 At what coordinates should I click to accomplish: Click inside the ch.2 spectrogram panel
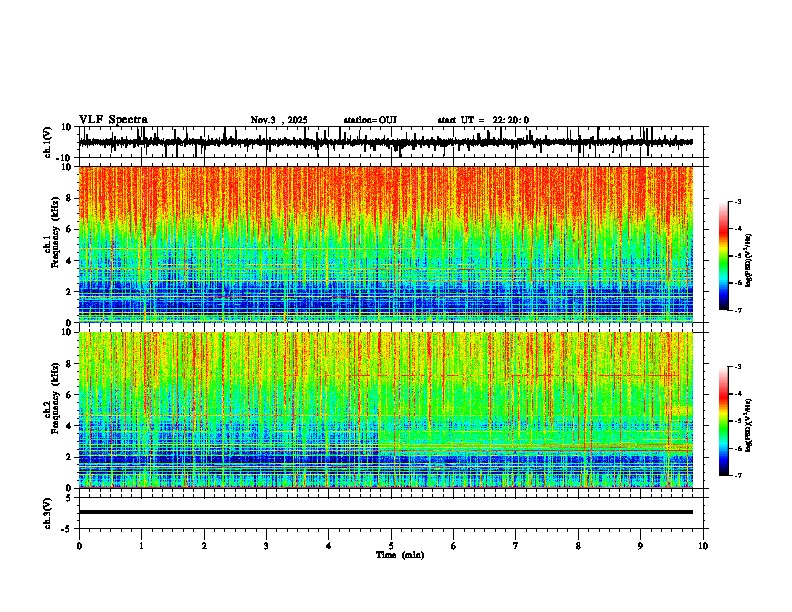[x=386, y=410]
